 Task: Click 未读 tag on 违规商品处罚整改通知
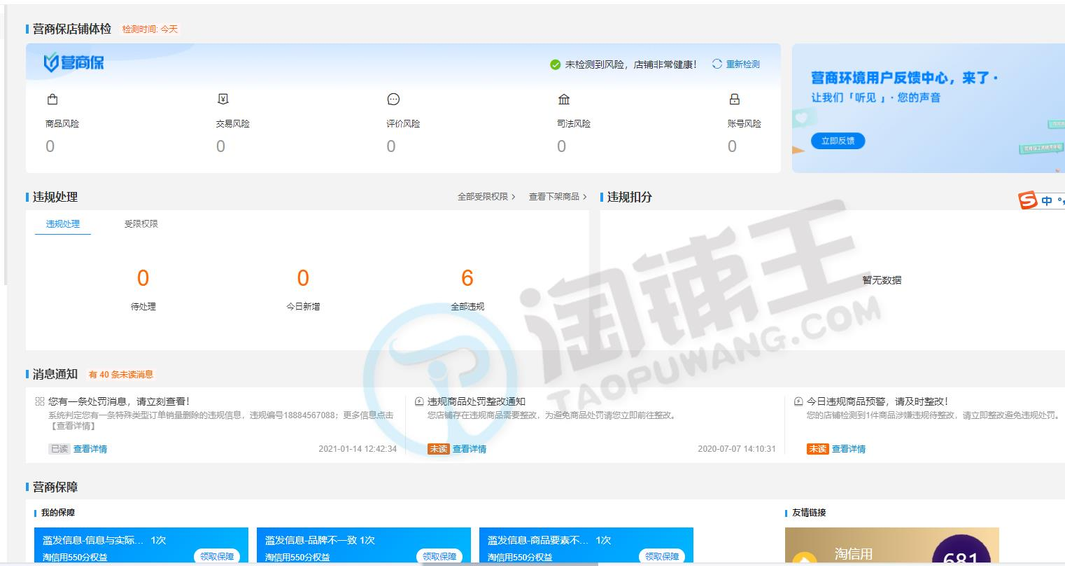[x=438, y=448]
